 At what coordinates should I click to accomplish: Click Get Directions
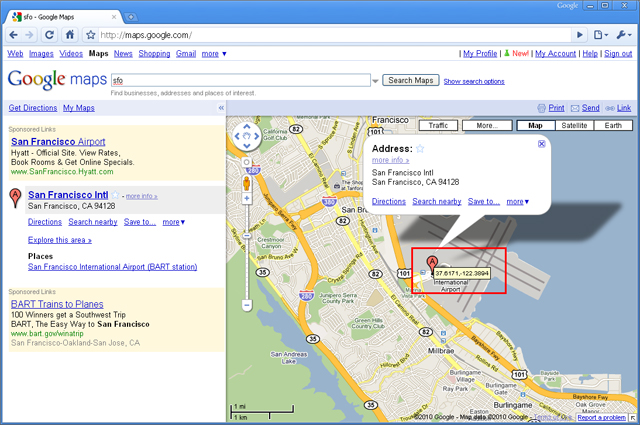pos(33,108)
